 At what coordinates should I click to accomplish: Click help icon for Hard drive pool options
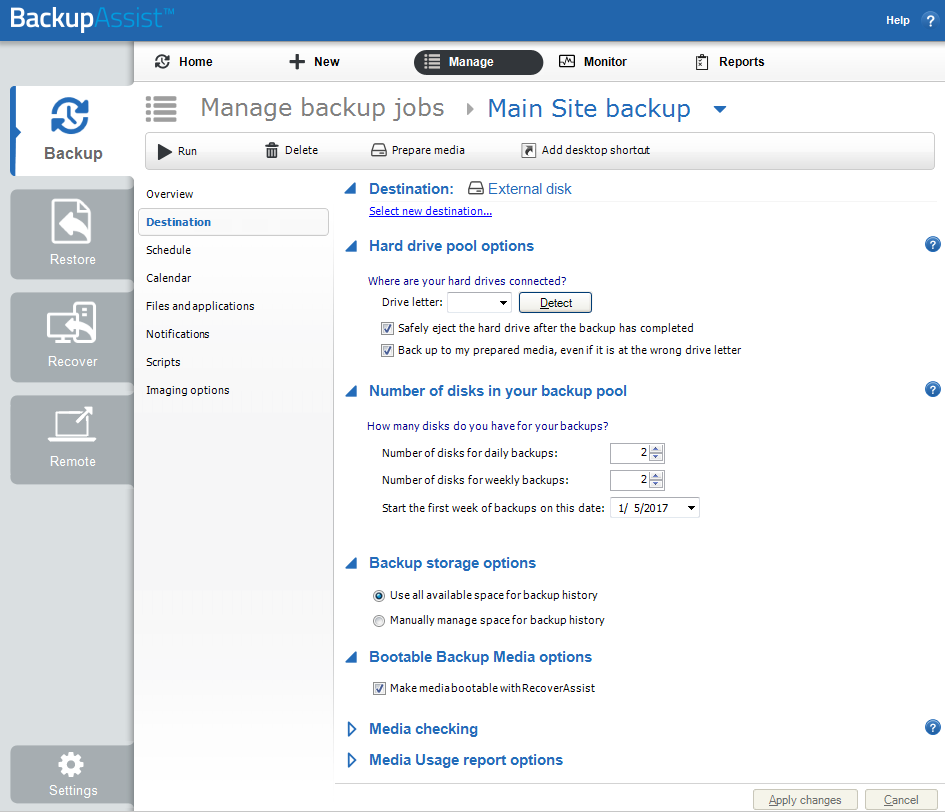(x=932, y=244)
